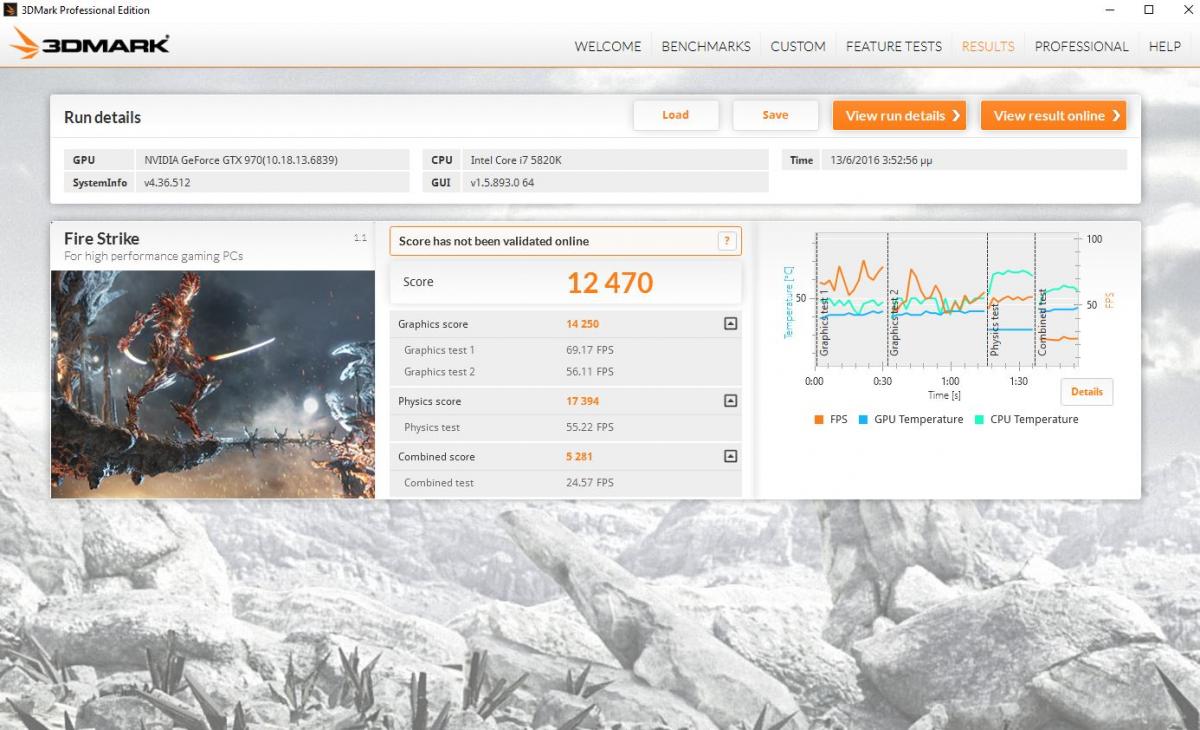Open the Feature Tests tab
The width and height of the screenshot is (1200, 730).
[x=894, y=46]
